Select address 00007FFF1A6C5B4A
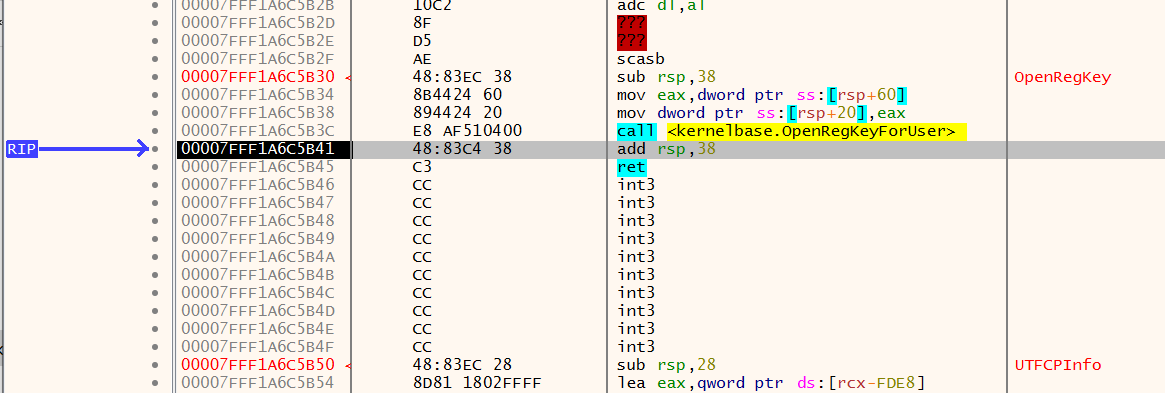The width and height of the screenshot is (1165, 393). [x=258, y=257]
